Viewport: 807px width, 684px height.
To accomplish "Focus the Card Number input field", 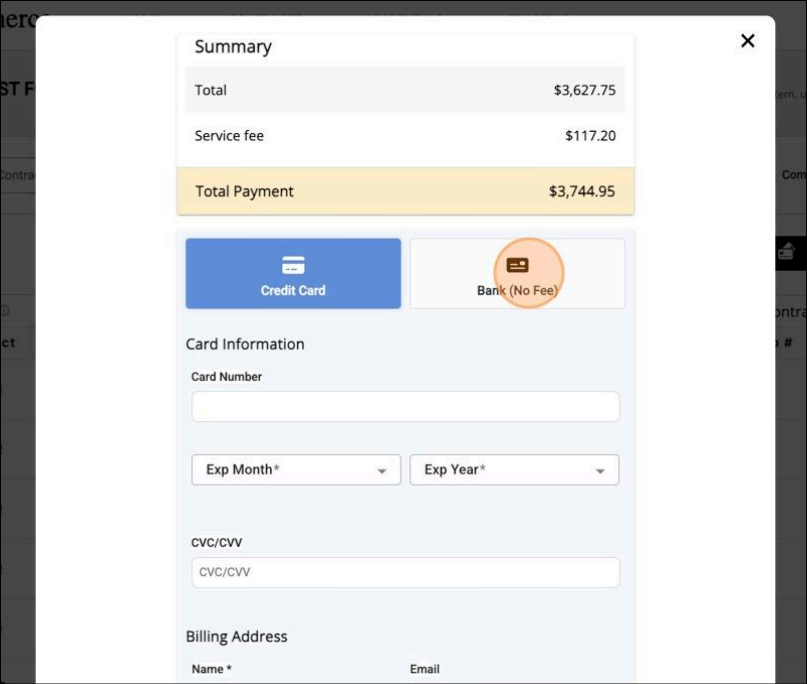I will click(x=405, y=407).
